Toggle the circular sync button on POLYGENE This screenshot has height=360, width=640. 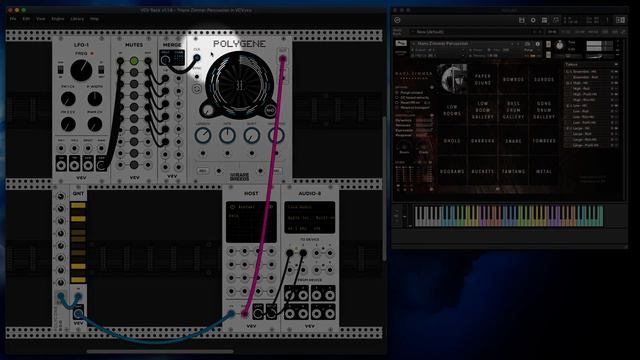click(x=196, y=89)
